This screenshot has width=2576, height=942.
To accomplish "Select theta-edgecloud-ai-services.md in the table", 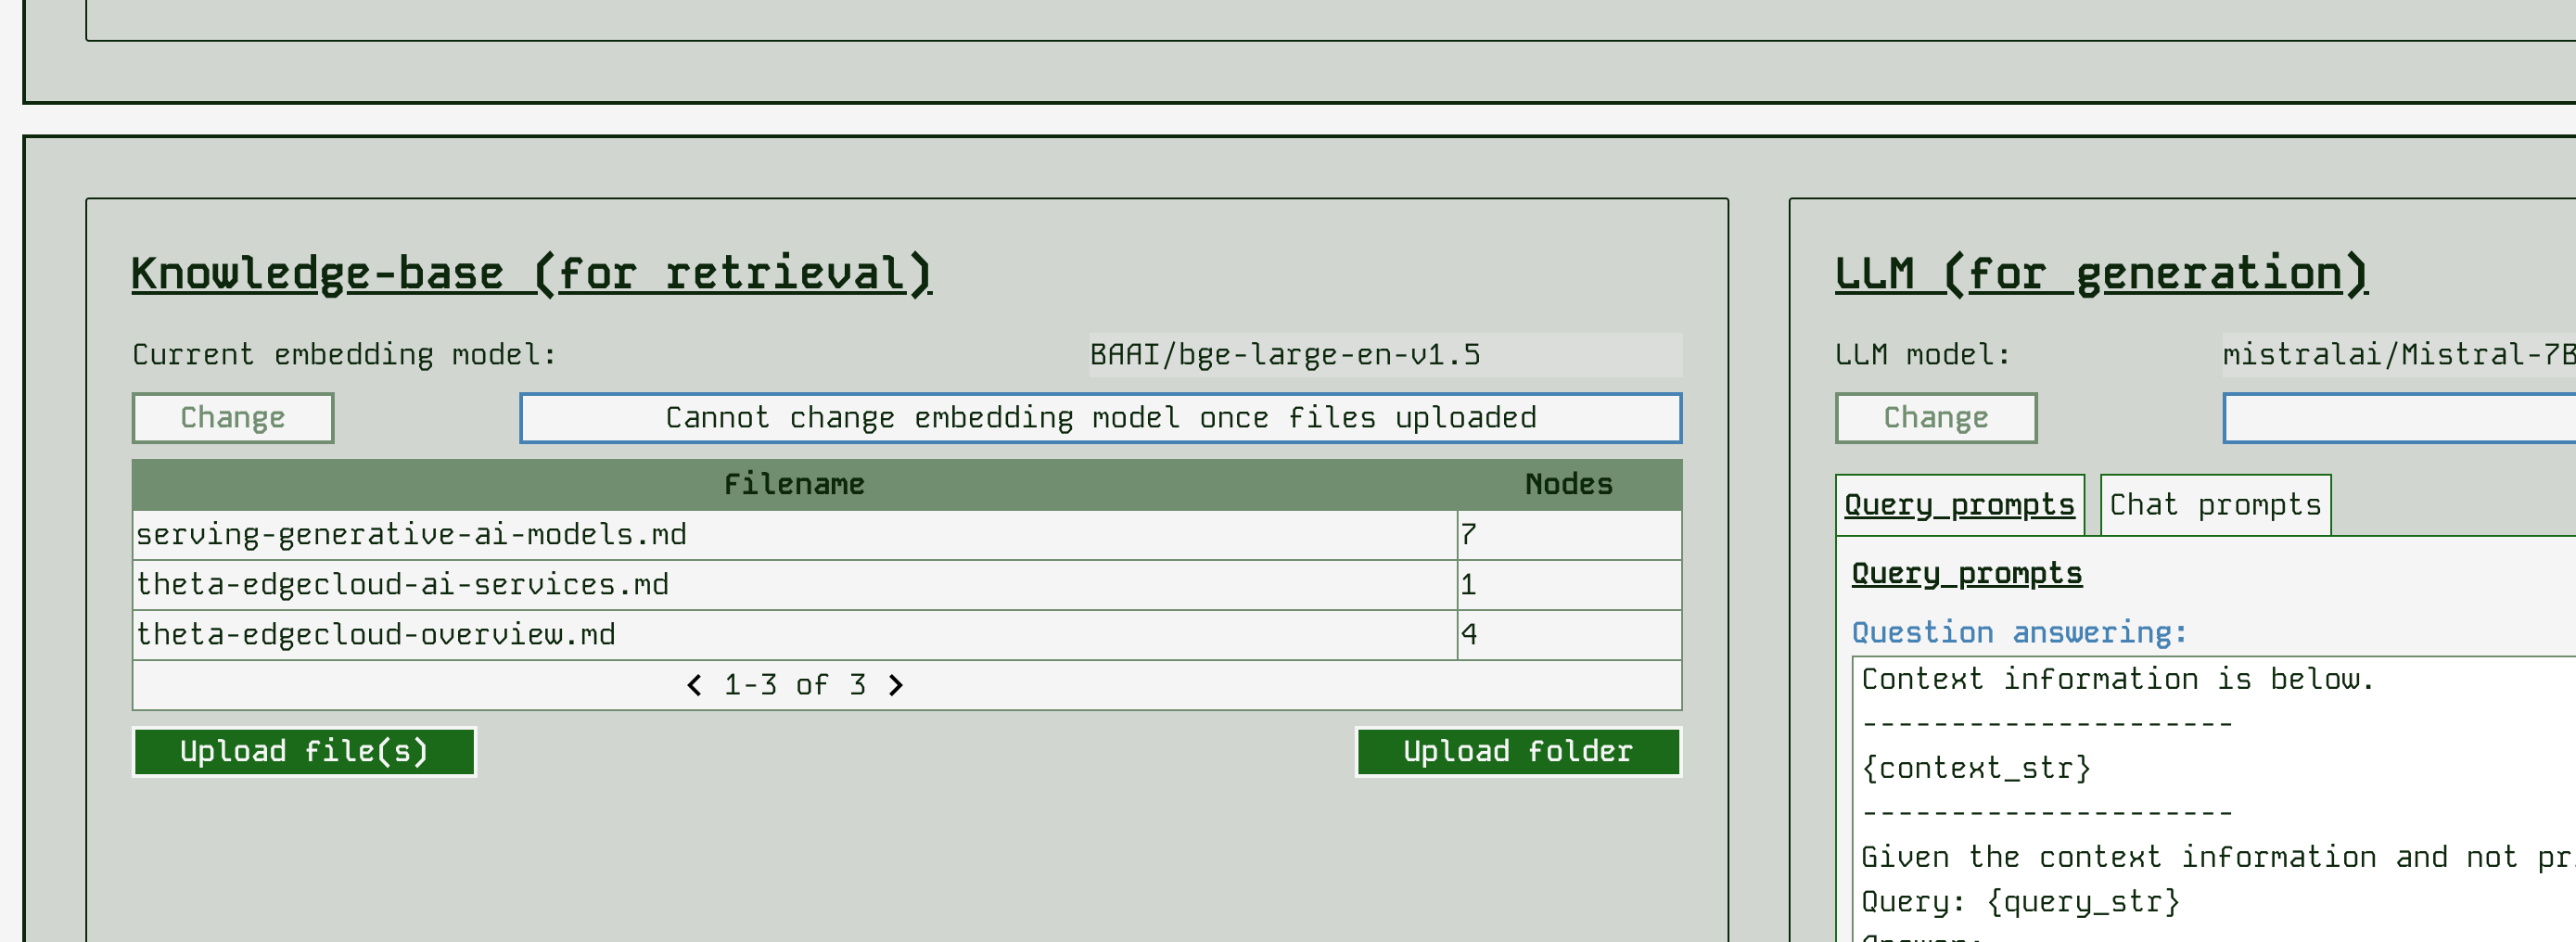I will [x=402, y=585].
